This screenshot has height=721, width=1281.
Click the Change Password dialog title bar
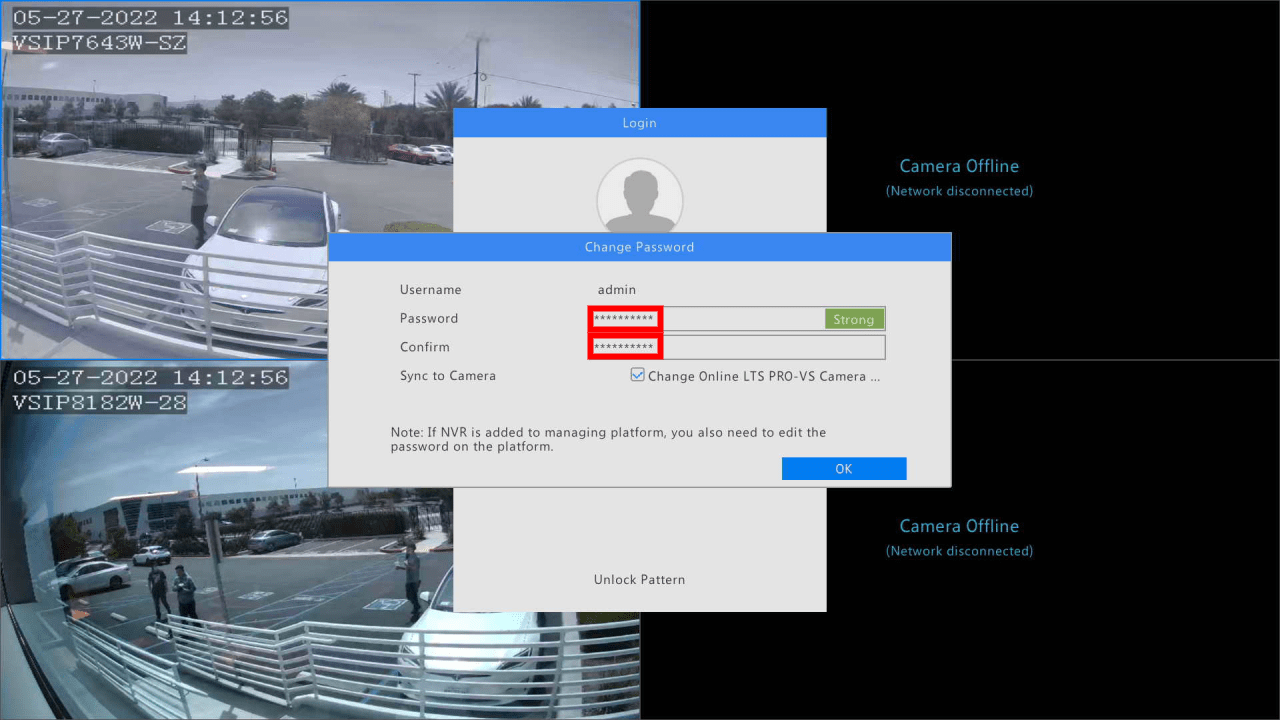point(639,247)
